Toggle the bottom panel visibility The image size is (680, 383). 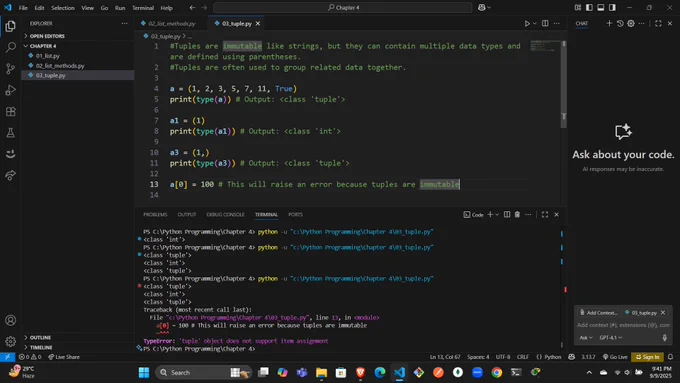[x=601, y=7]
